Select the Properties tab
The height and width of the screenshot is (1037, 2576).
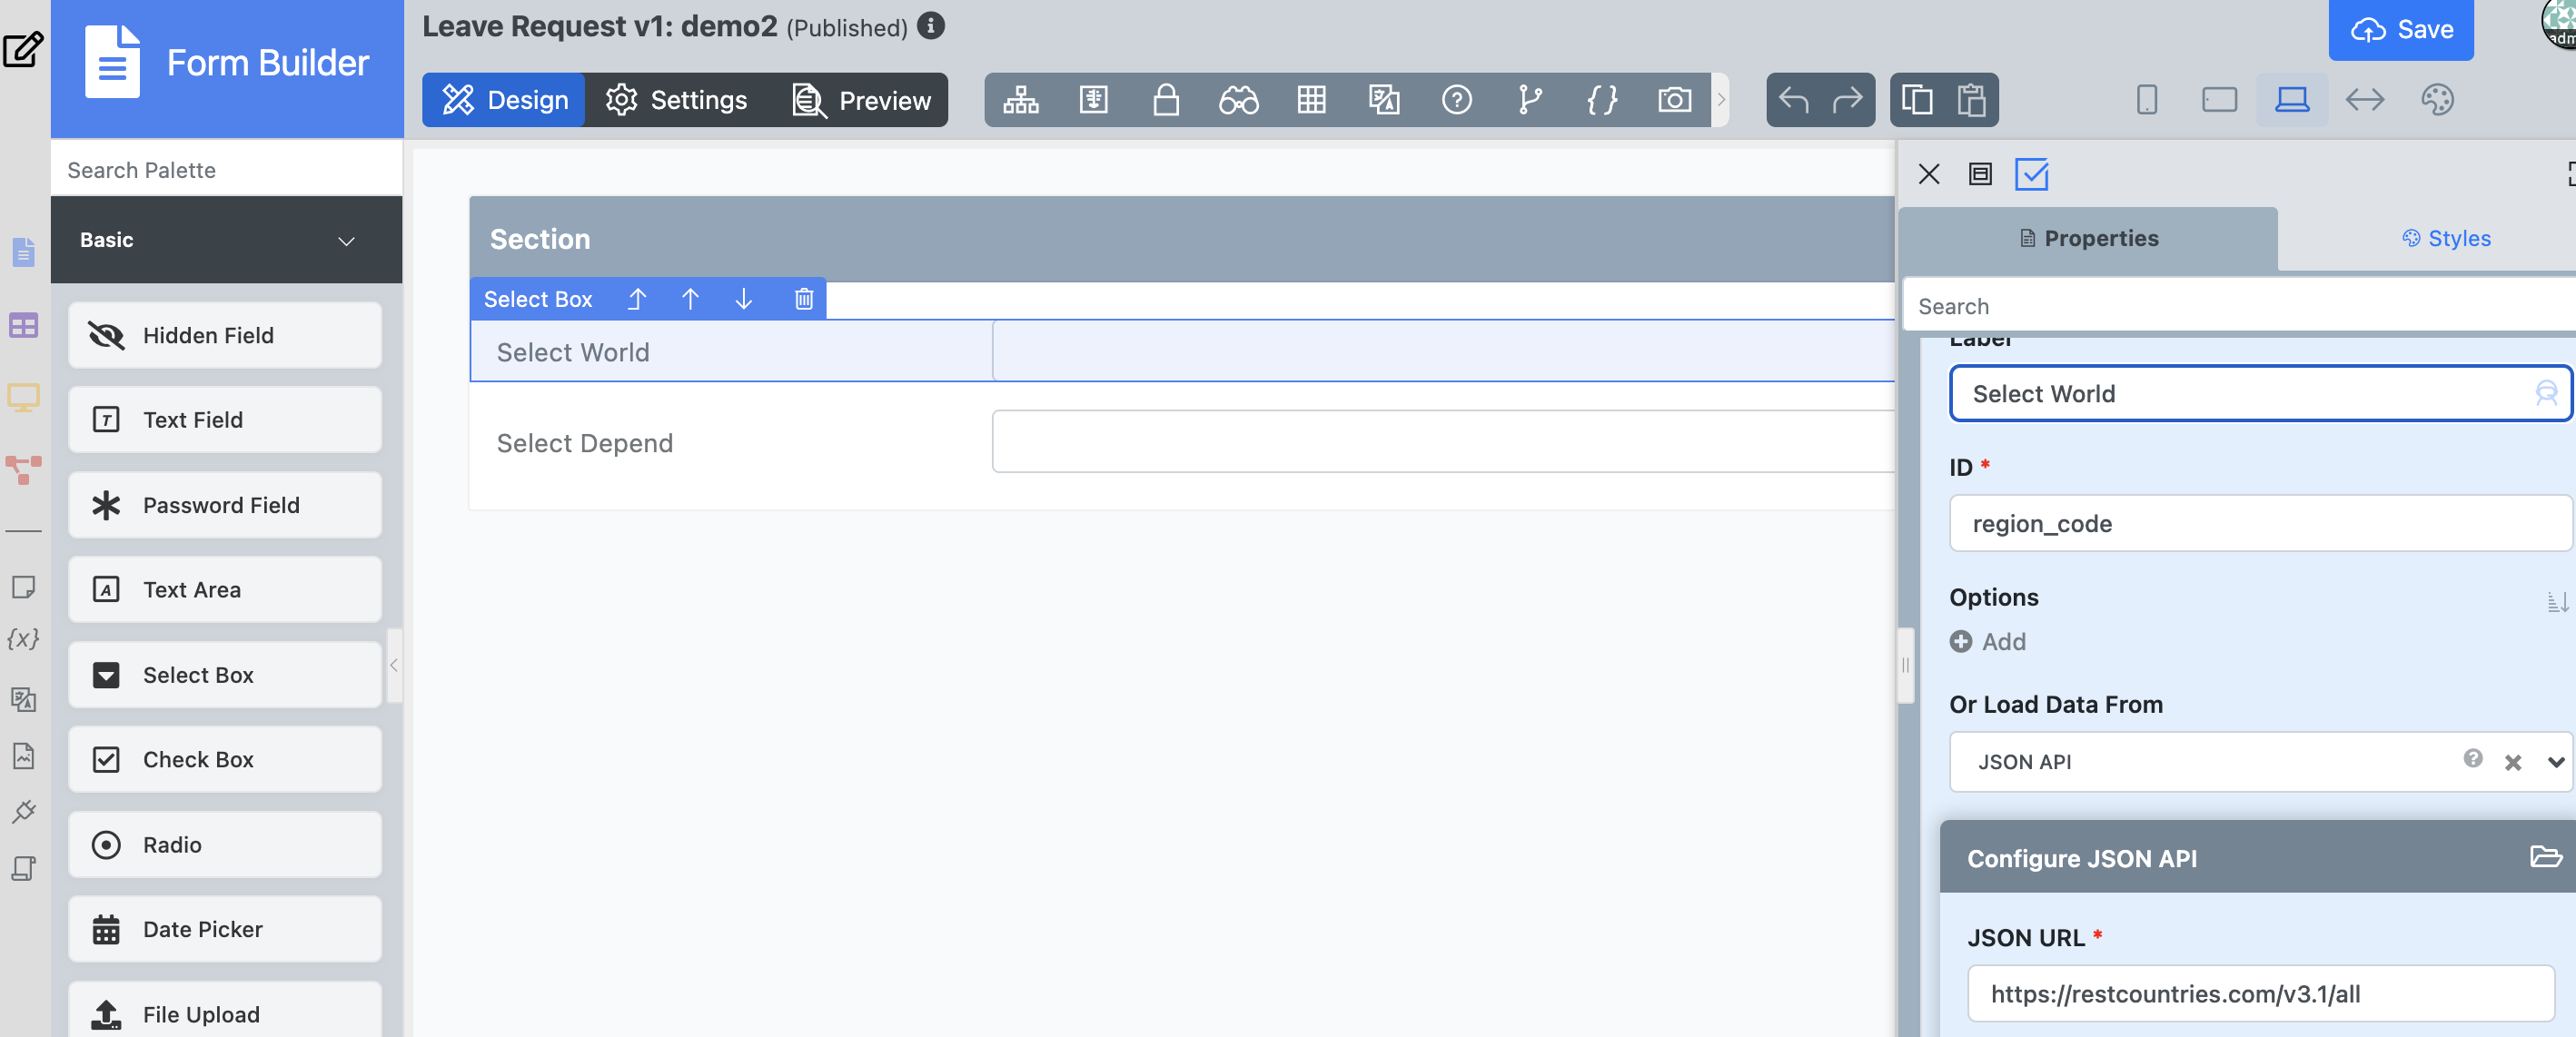(x=2088, y=239)
